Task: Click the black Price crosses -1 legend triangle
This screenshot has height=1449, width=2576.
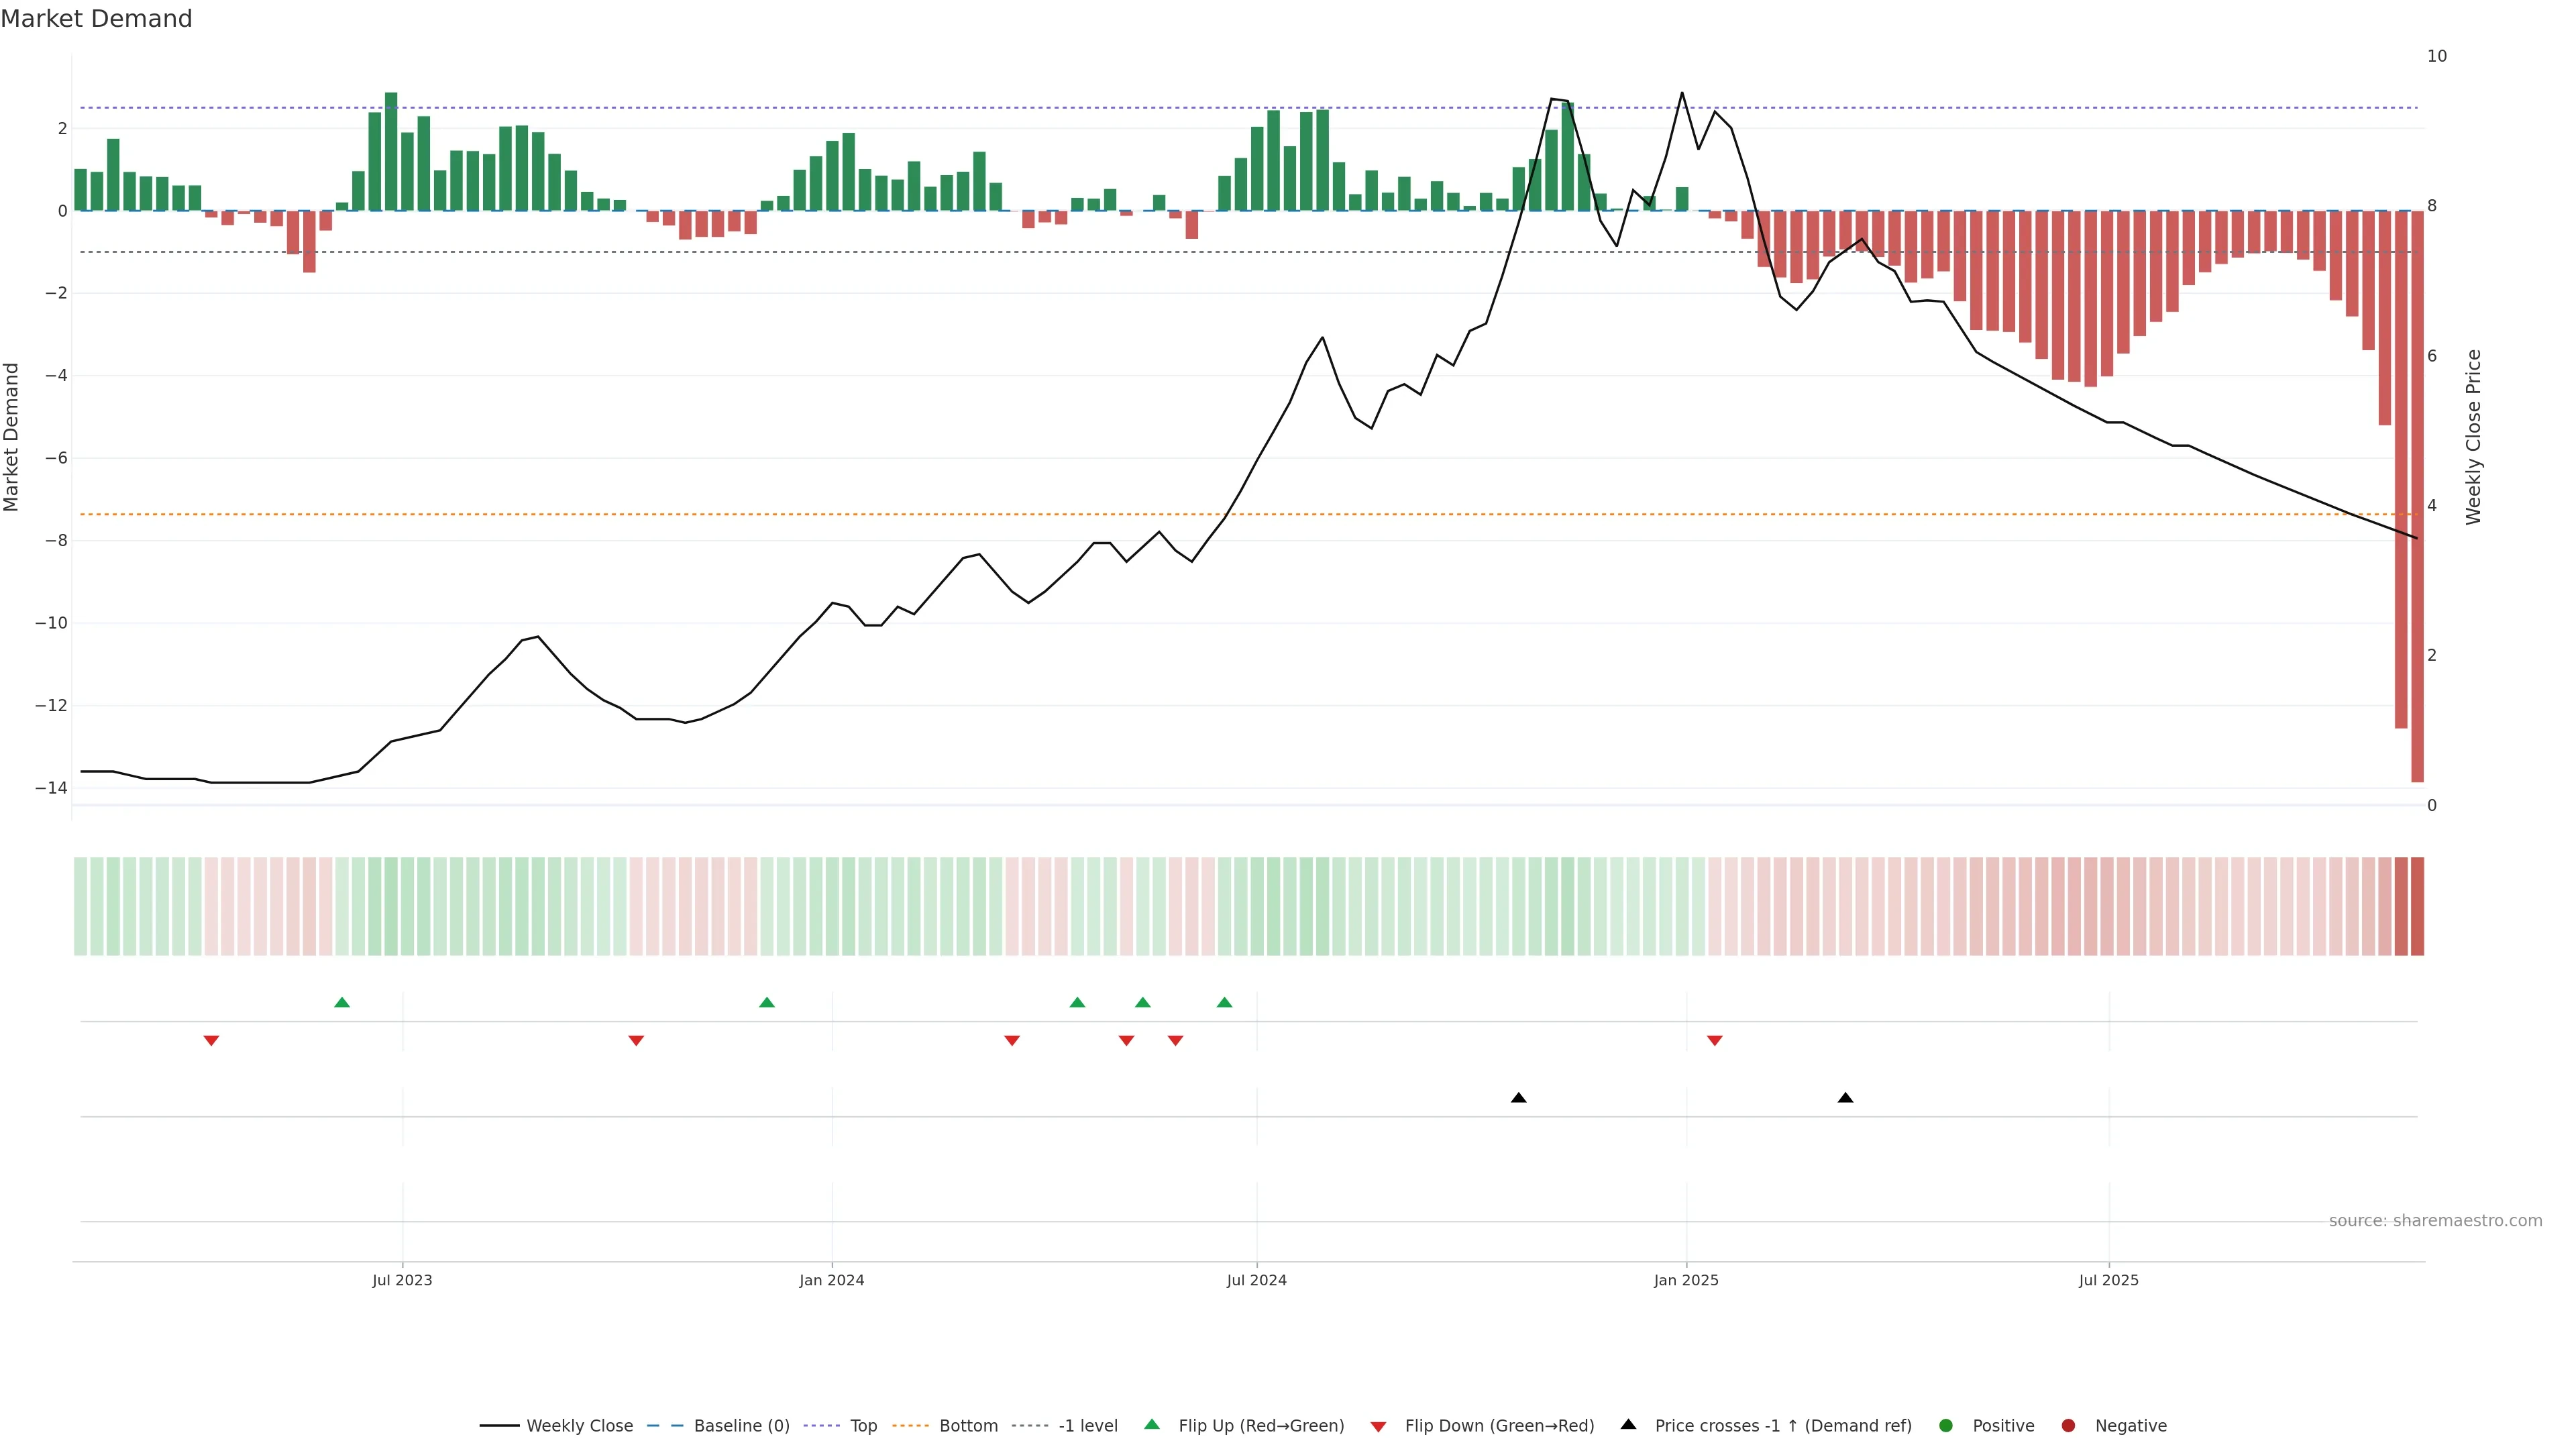Action: [x=1628, y=1425]
